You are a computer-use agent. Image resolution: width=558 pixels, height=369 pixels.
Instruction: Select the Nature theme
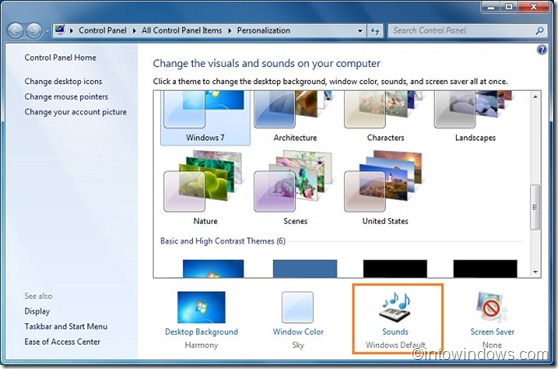205,188
